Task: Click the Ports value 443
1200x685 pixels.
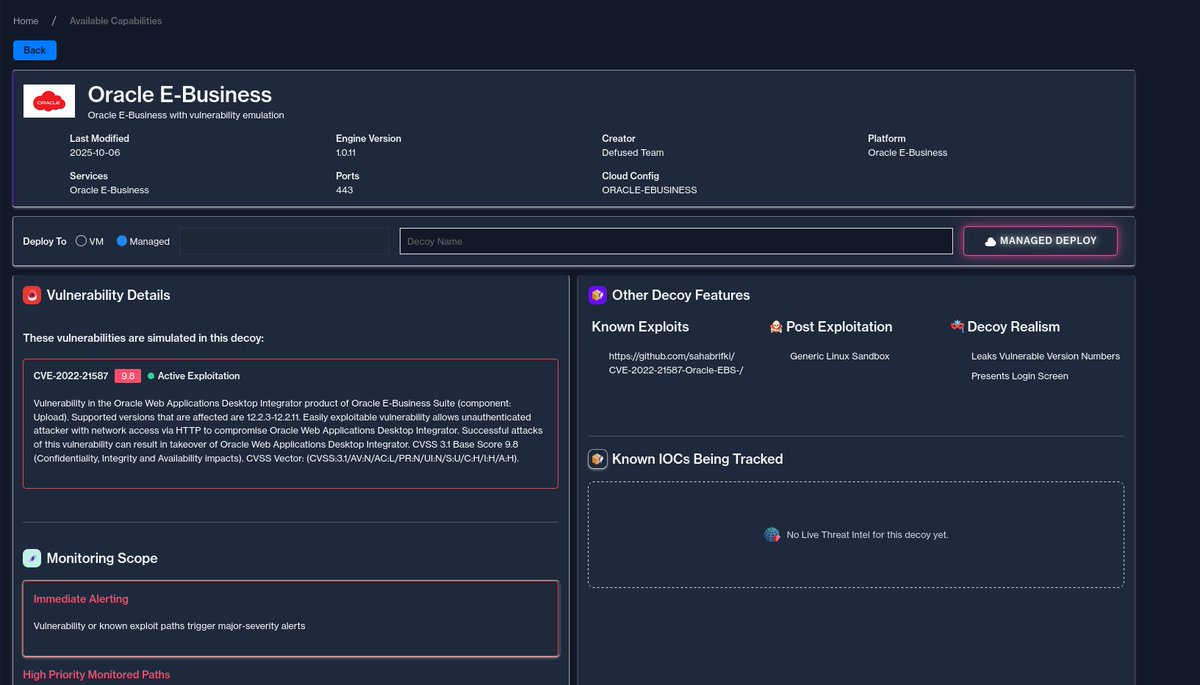Action: point(345,190)
